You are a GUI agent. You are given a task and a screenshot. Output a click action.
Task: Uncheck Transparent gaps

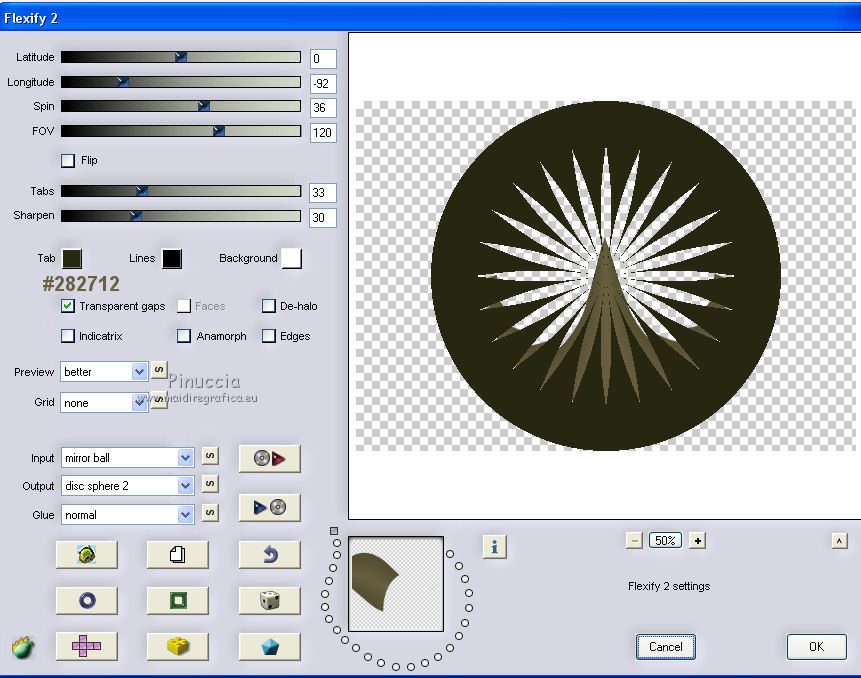(x=68, y=306)
